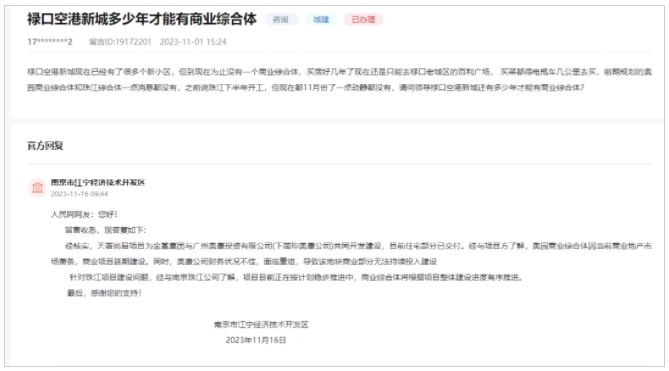Click the post timestamp 2023-11-01 15:24
Screen dimensions: 669x371
coord(193,42)
